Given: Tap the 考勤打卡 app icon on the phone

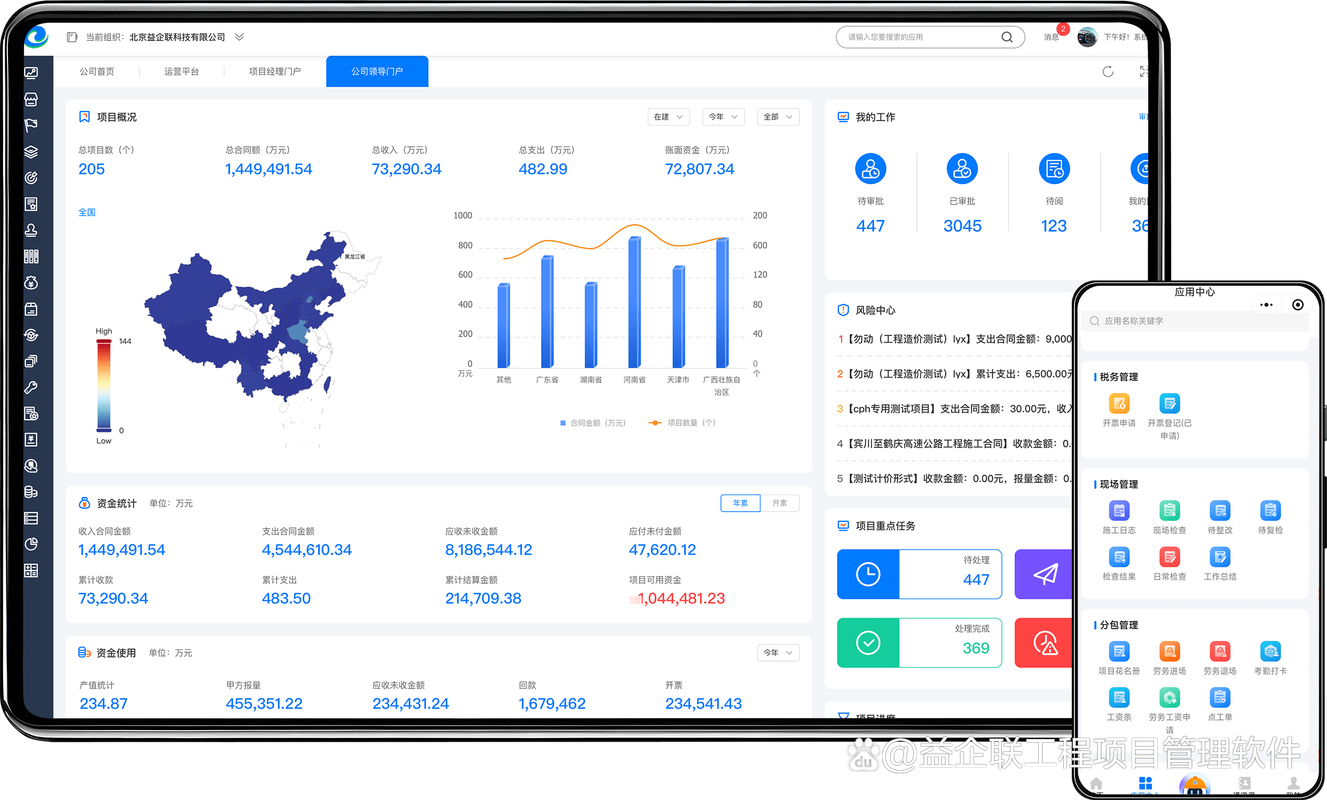Looking at the screenshot, I should (1270, 652).
